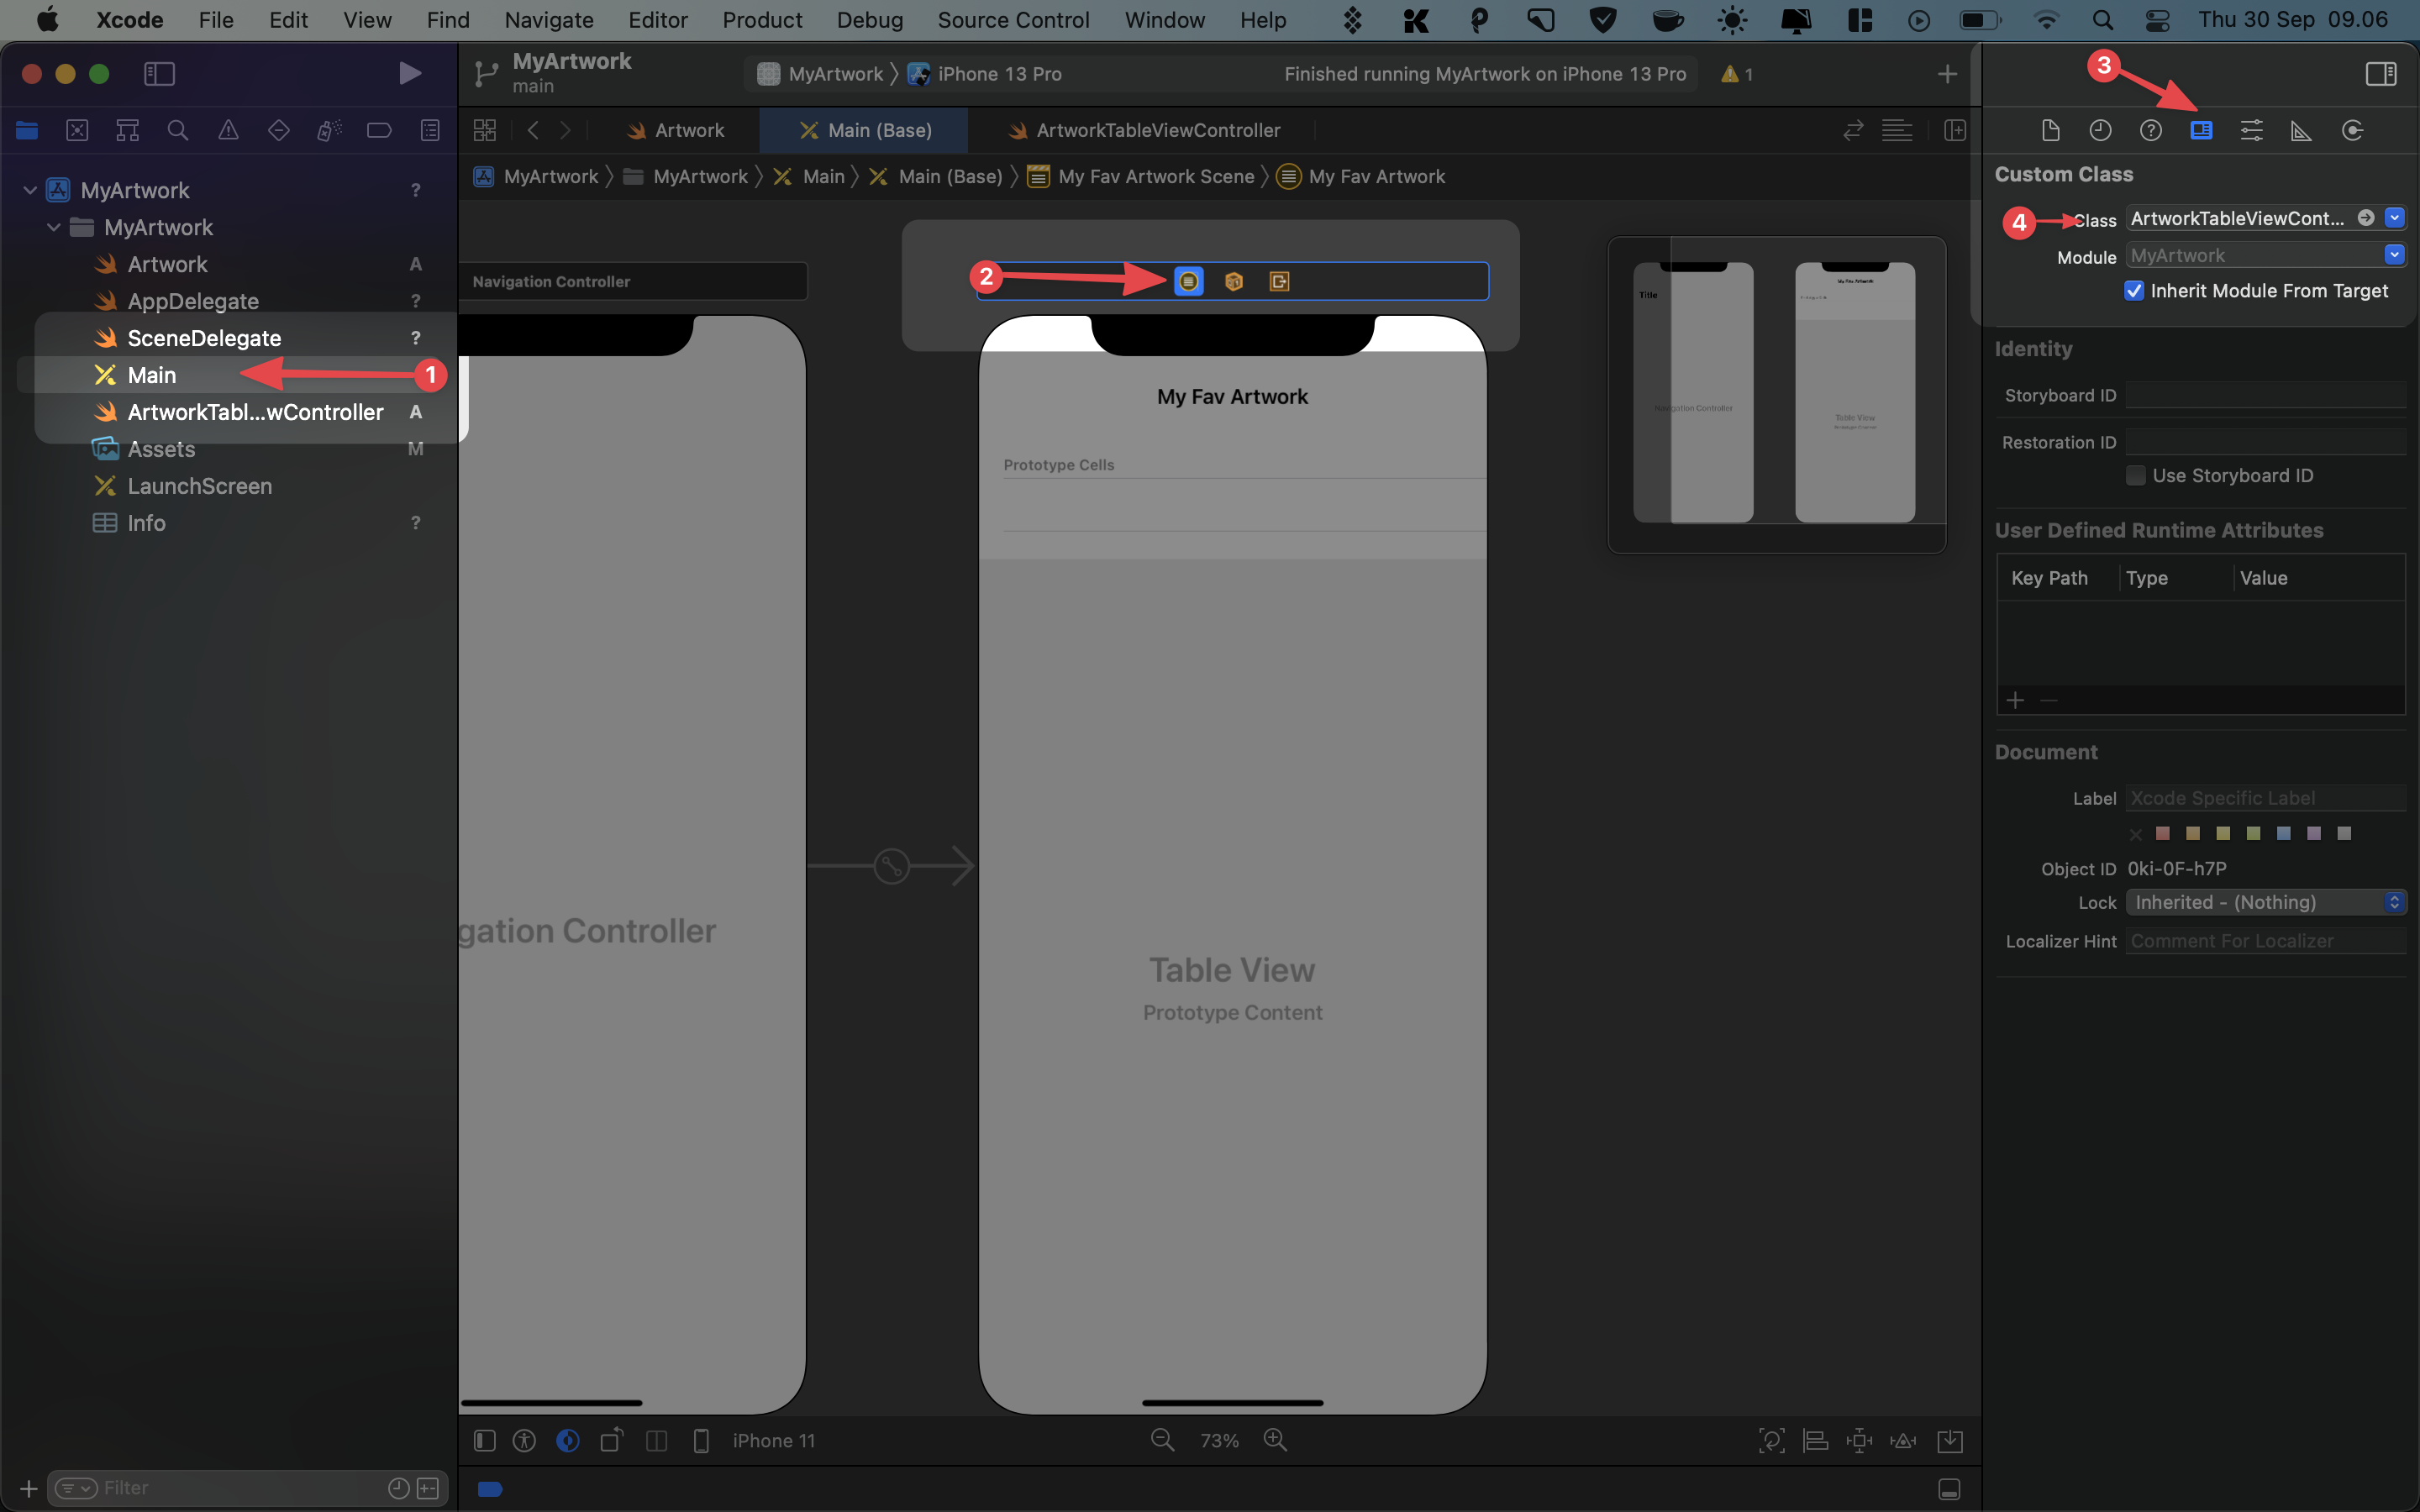Choose the iPhone 13 Pro run destination
The image size is (2420, 1512).
point(986,74)
